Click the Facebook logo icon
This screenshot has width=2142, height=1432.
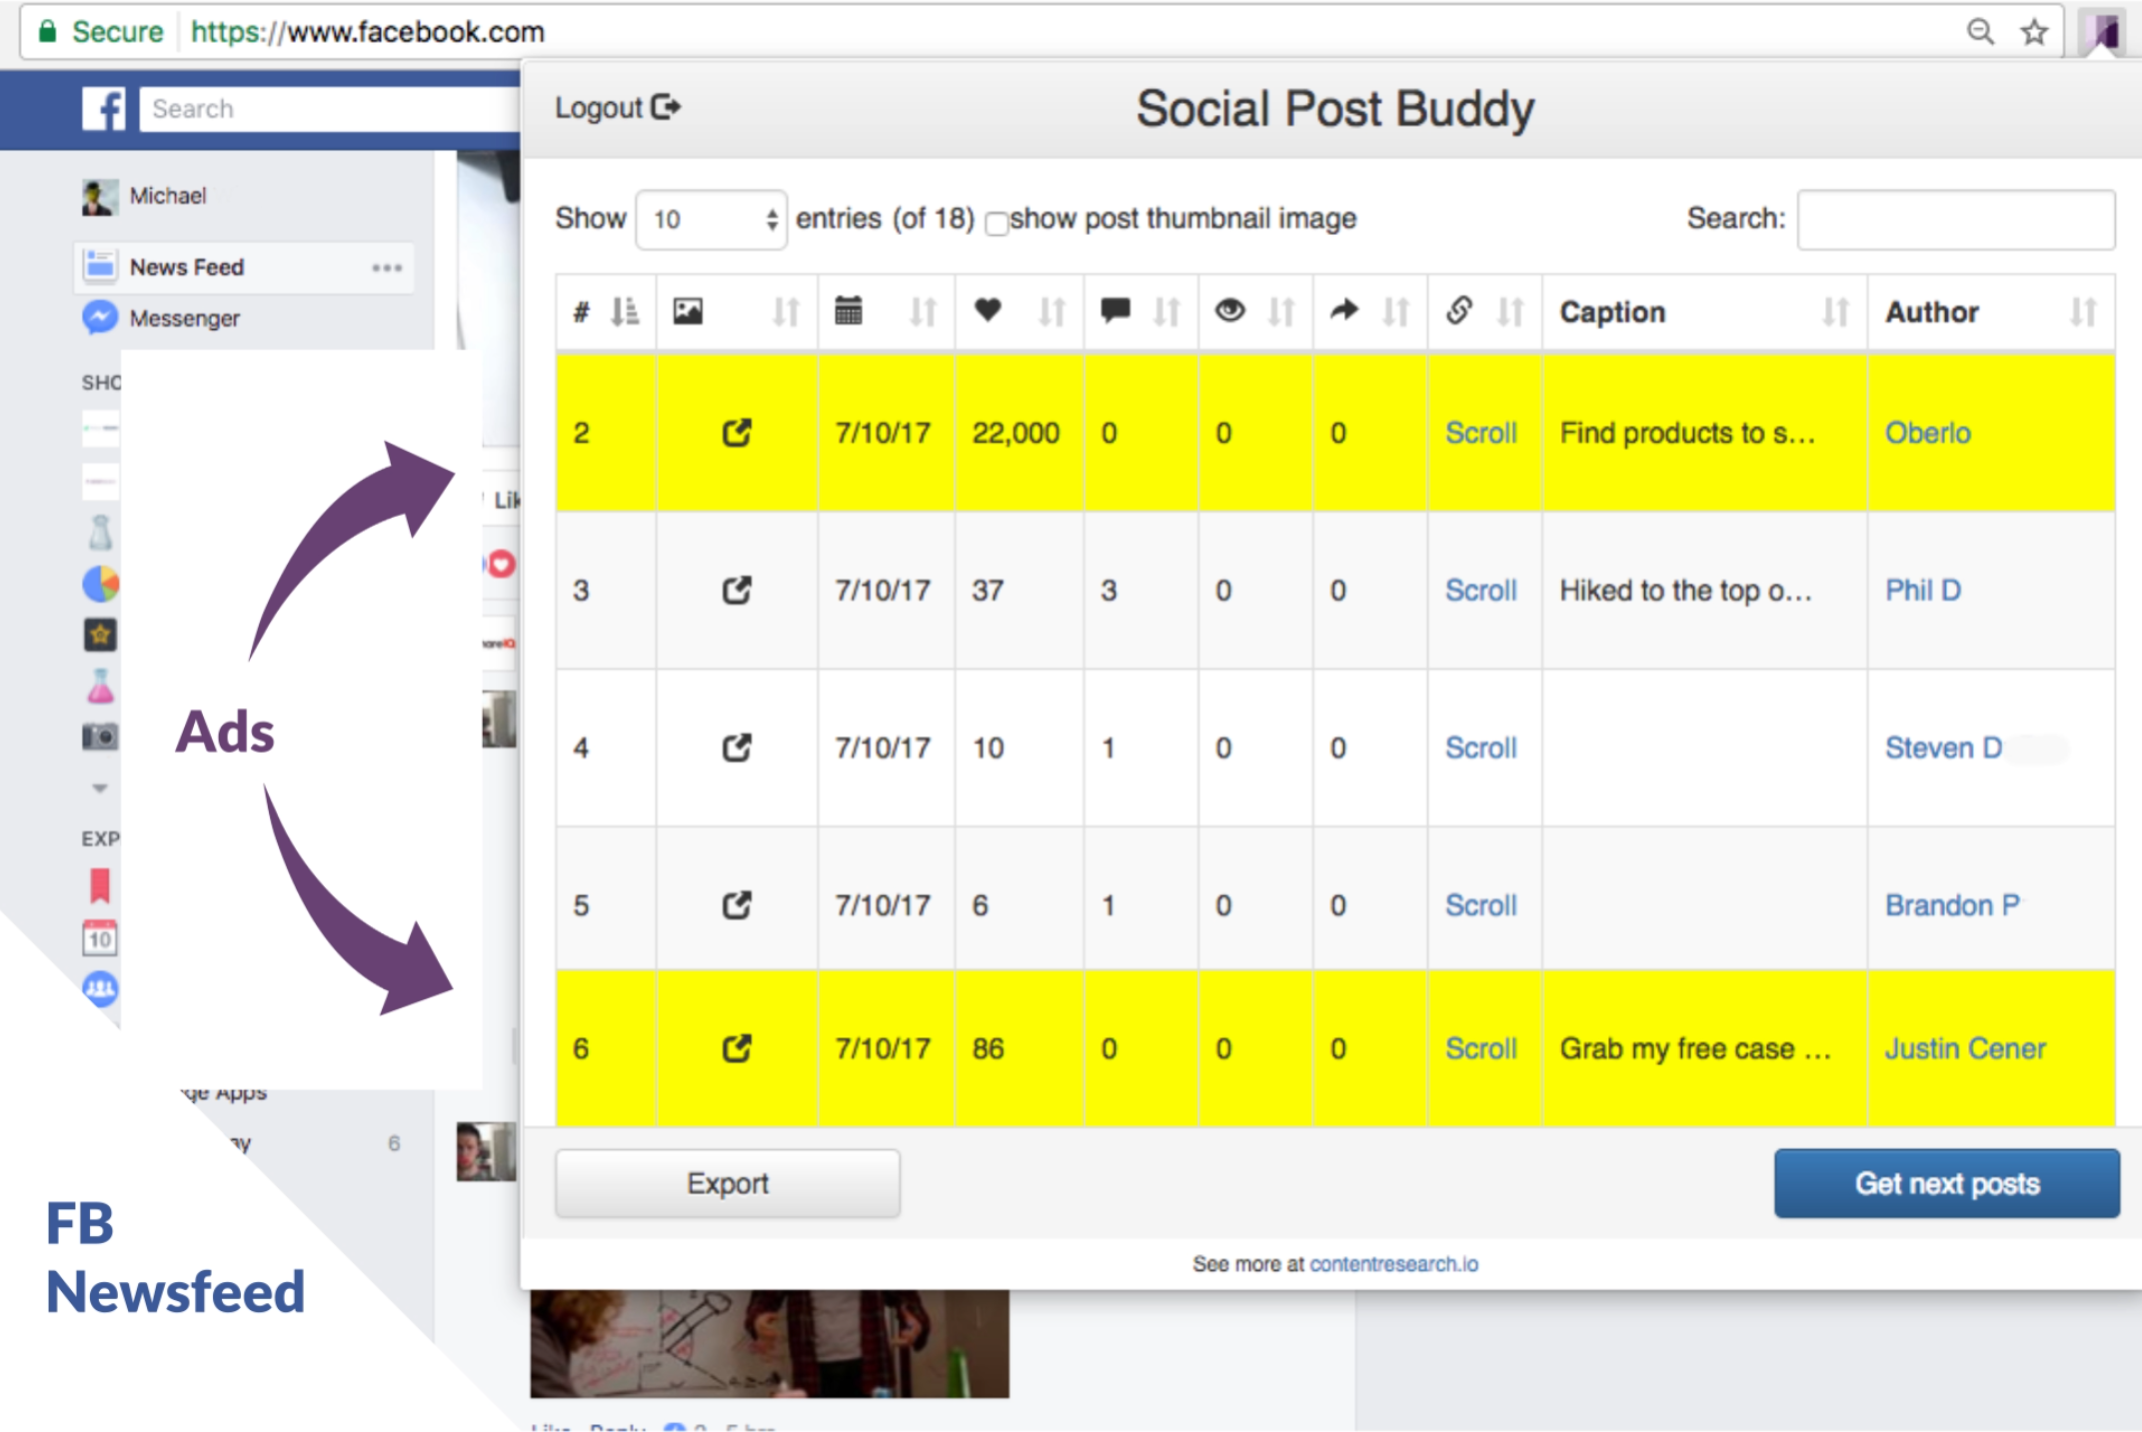pos(104,108)
